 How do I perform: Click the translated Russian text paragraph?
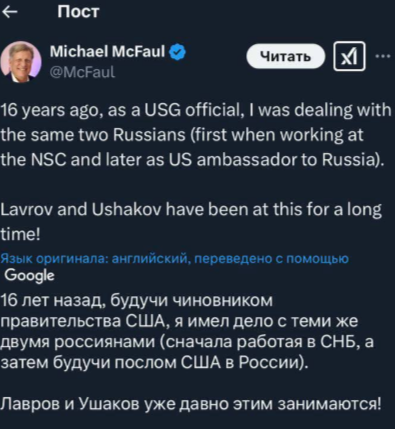(191, 352)
